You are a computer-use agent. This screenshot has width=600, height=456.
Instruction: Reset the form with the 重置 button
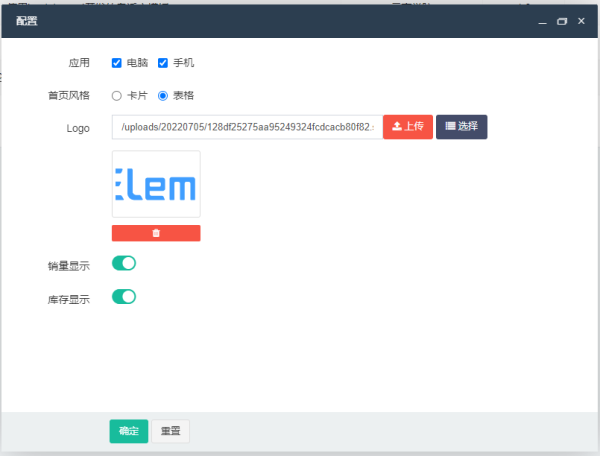pos(170,431)
